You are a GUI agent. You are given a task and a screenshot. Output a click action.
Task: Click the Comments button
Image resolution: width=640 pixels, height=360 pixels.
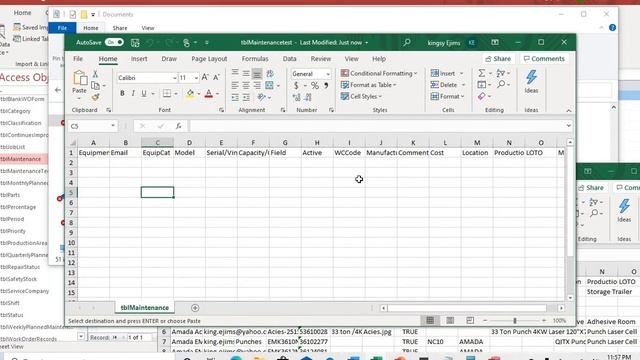coord(544,59)
